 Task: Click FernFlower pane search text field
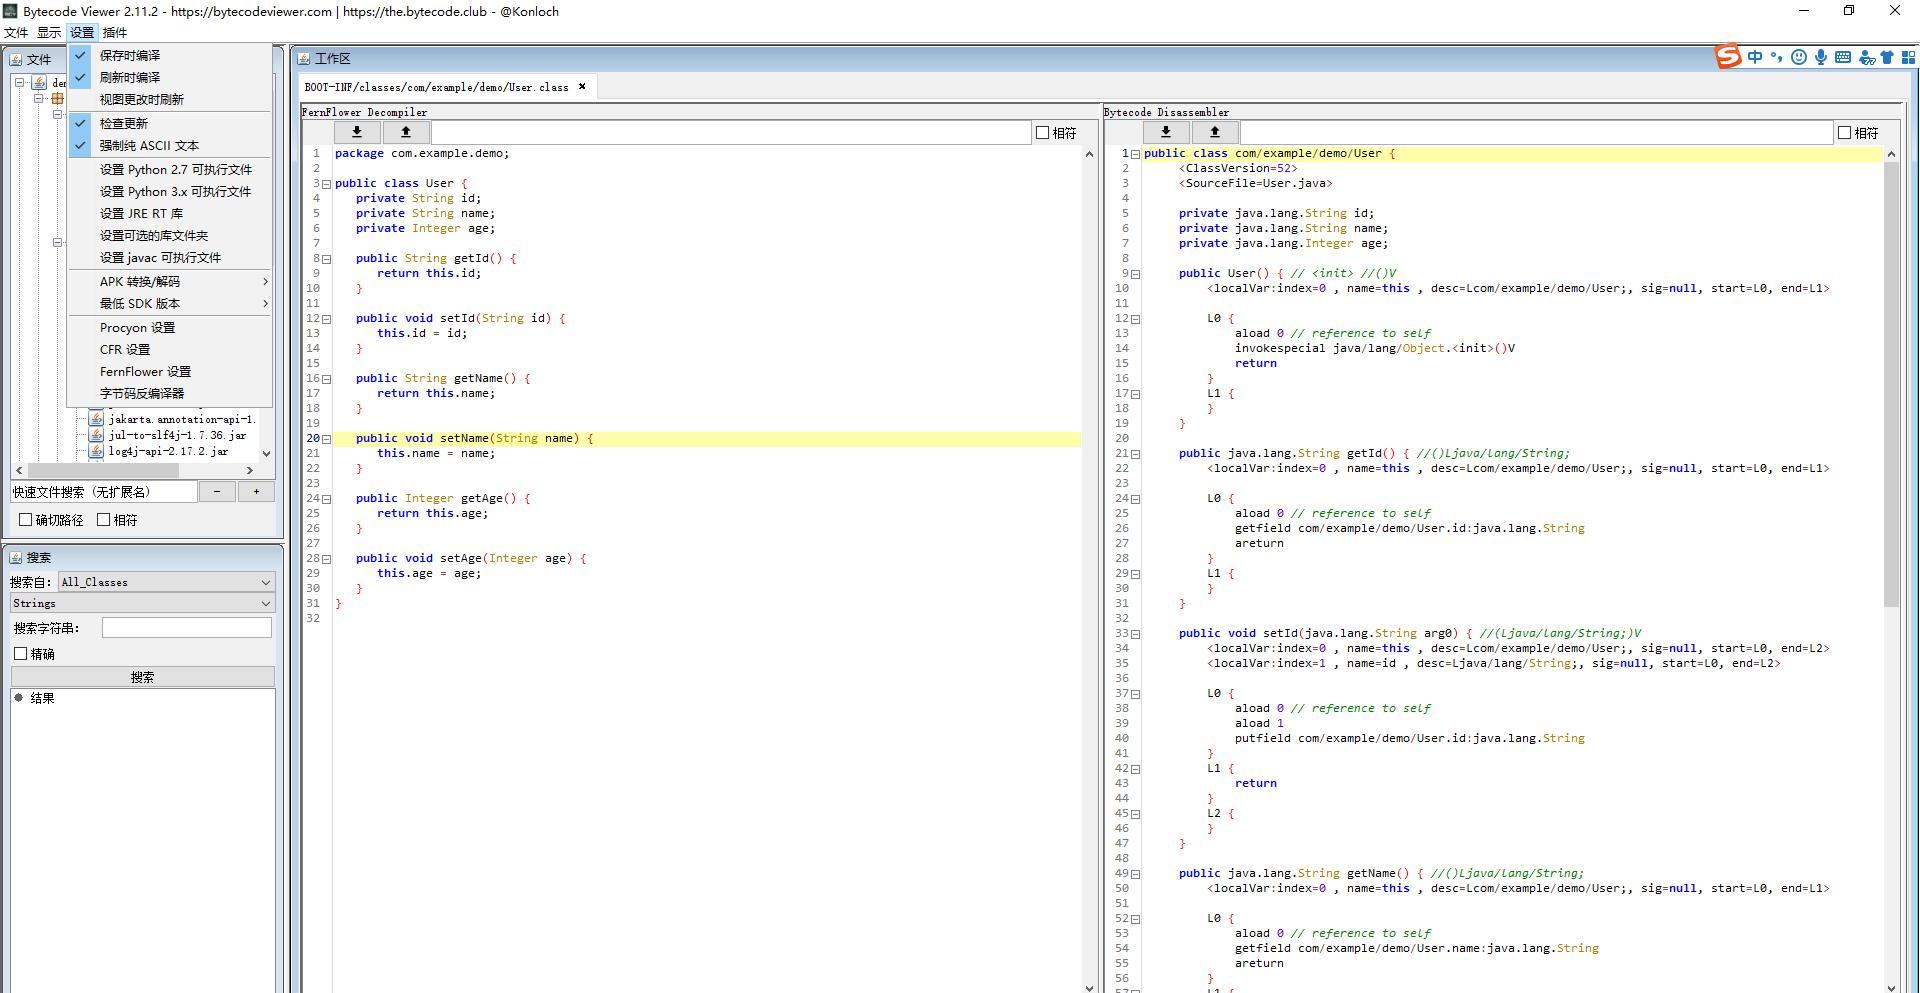pyautogui.click(x=732, y=132)
